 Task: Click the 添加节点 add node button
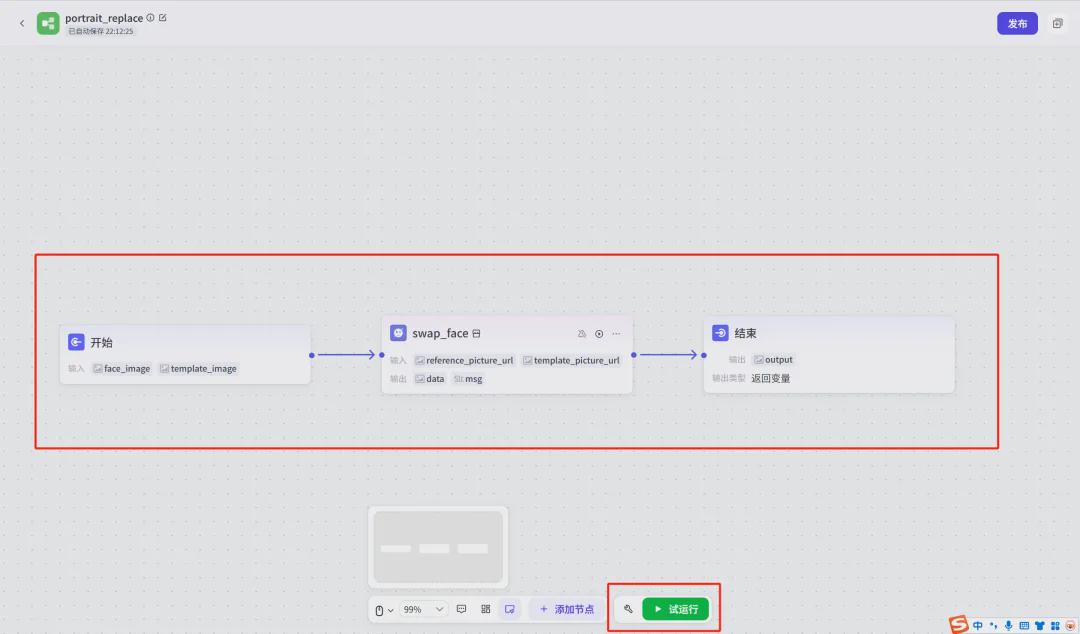tap(567, 609)
